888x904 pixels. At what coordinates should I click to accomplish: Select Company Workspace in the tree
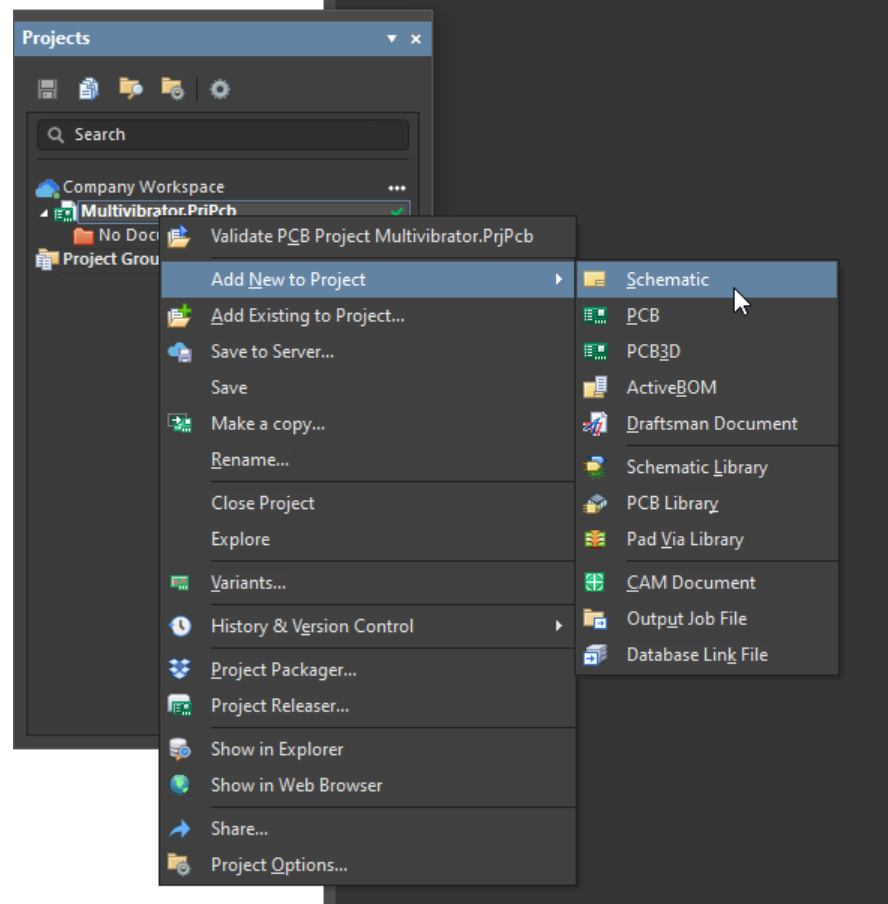(143, 187)
